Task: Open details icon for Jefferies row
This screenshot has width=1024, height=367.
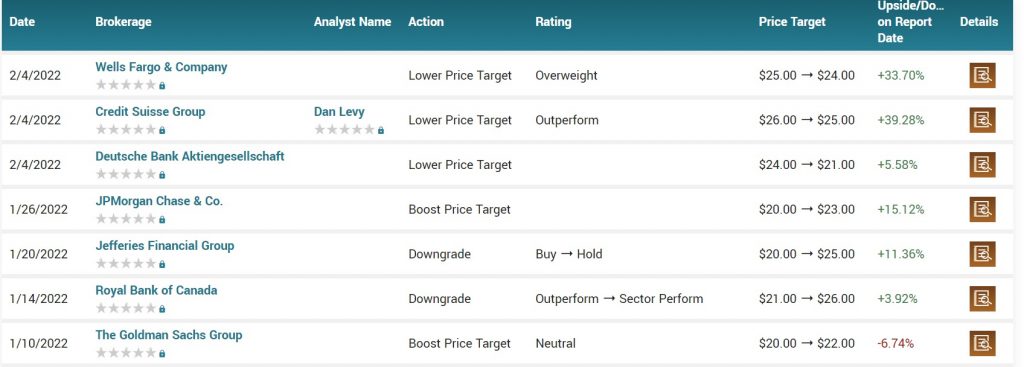Action: coord(982,254)
